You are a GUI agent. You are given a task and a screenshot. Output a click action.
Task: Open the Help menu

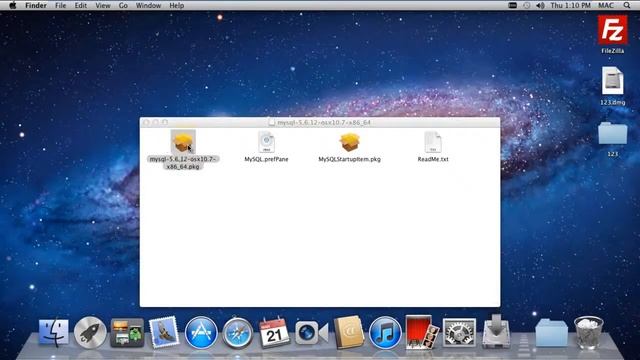[176, 5]
